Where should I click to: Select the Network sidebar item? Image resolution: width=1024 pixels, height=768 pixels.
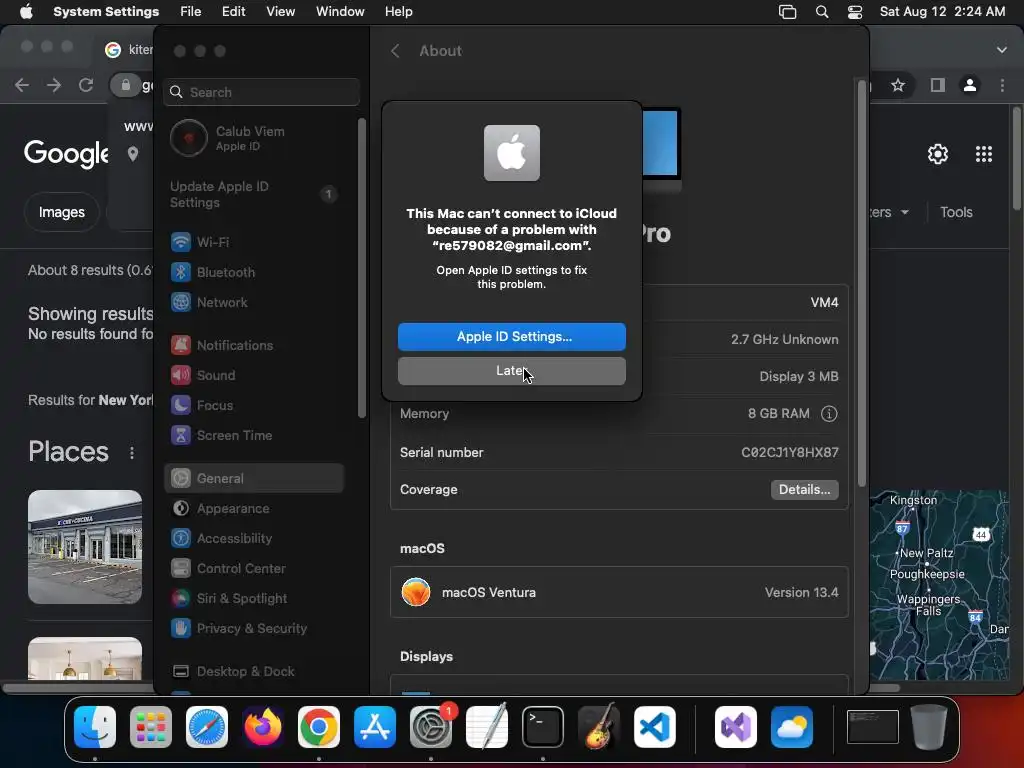click(255, 302)
